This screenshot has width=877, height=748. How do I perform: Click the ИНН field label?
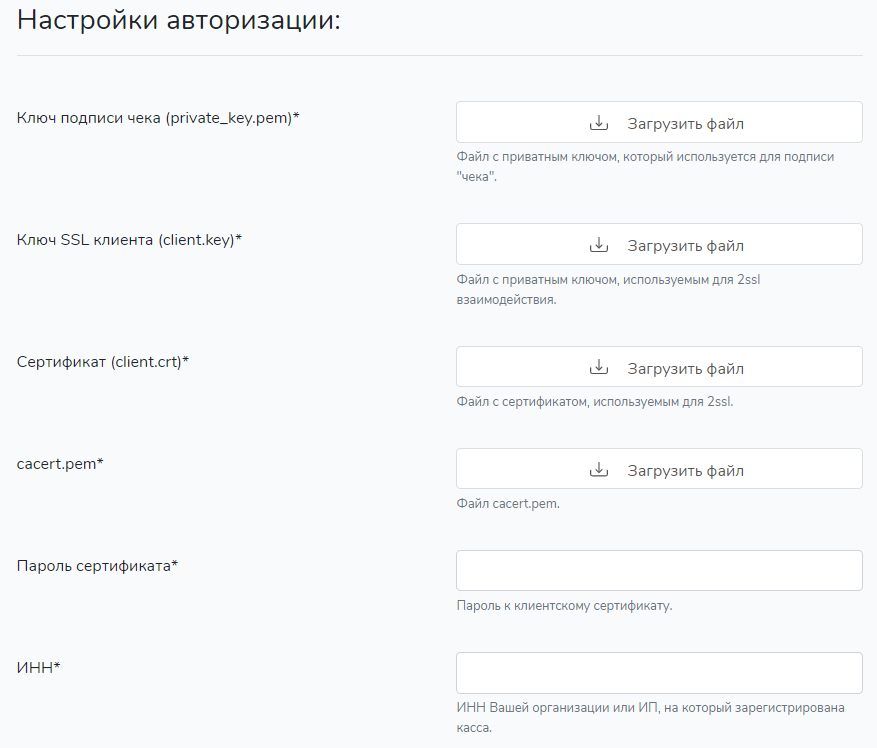pyautogui.click(x=39, y=668)
